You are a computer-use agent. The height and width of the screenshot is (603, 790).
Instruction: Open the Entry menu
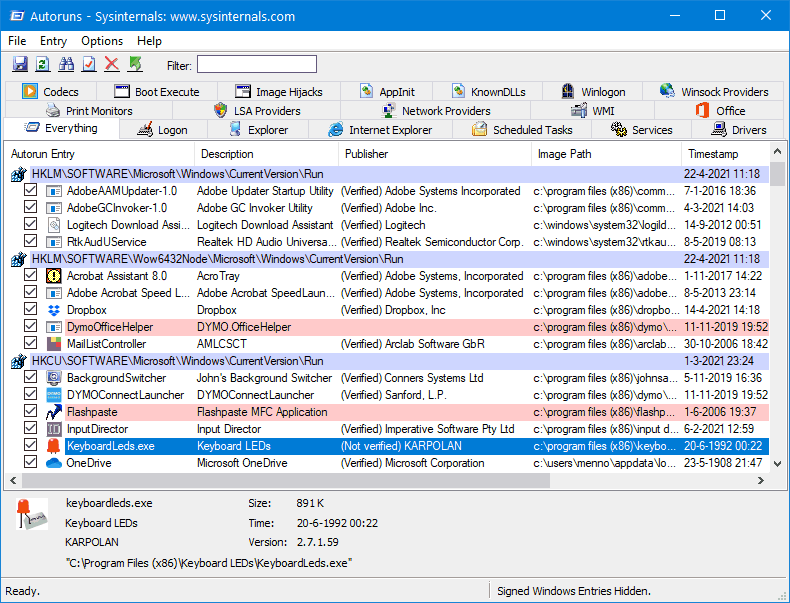53,41
